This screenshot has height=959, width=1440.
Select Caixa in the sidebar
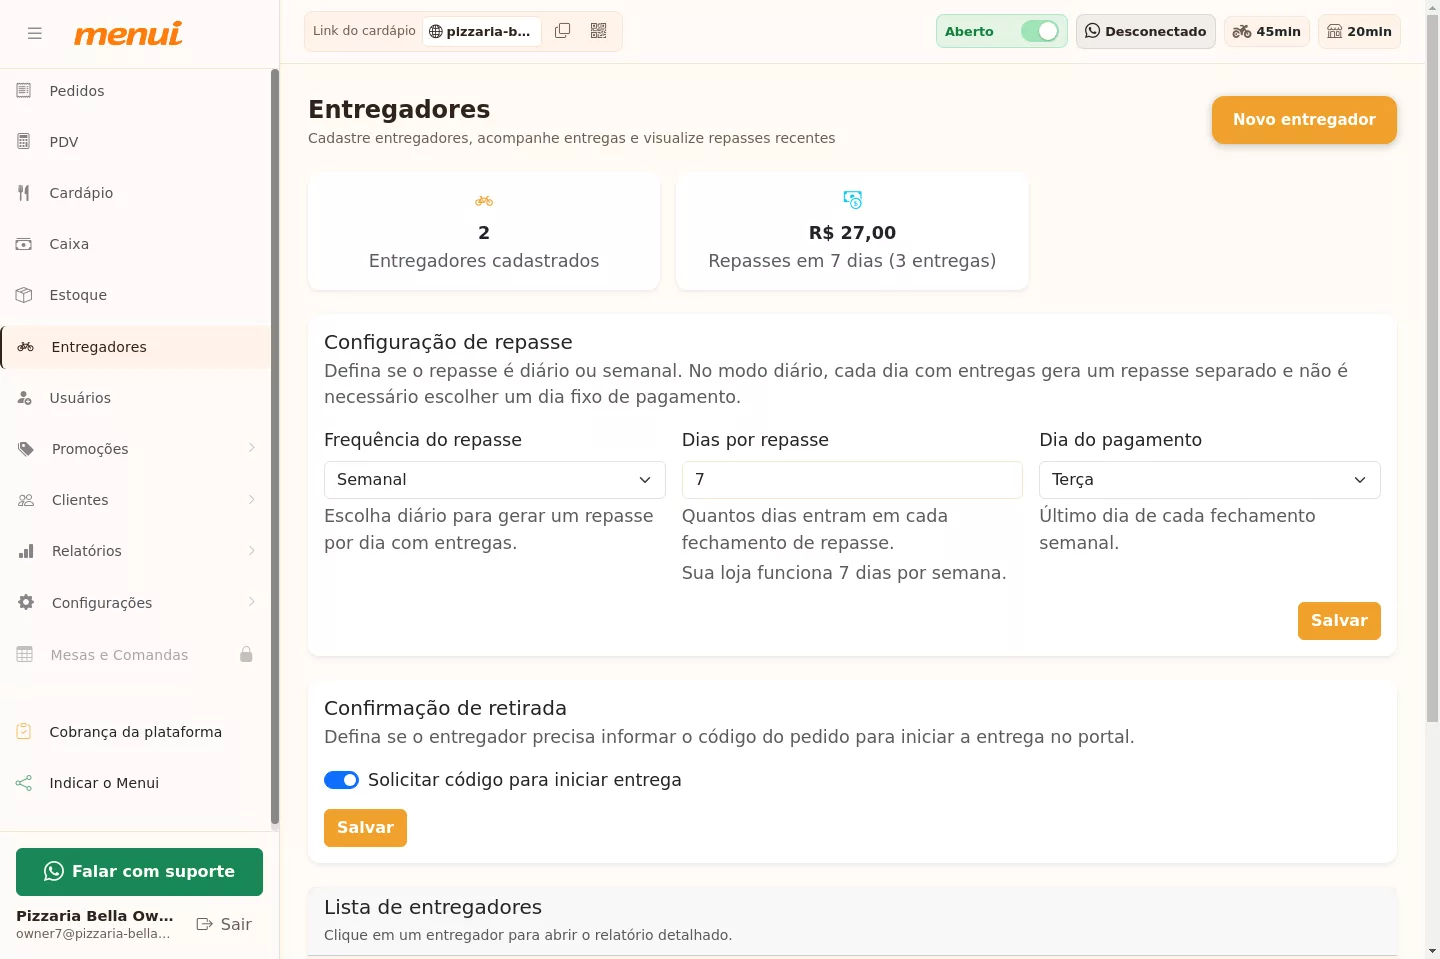[x=136, y=244]
